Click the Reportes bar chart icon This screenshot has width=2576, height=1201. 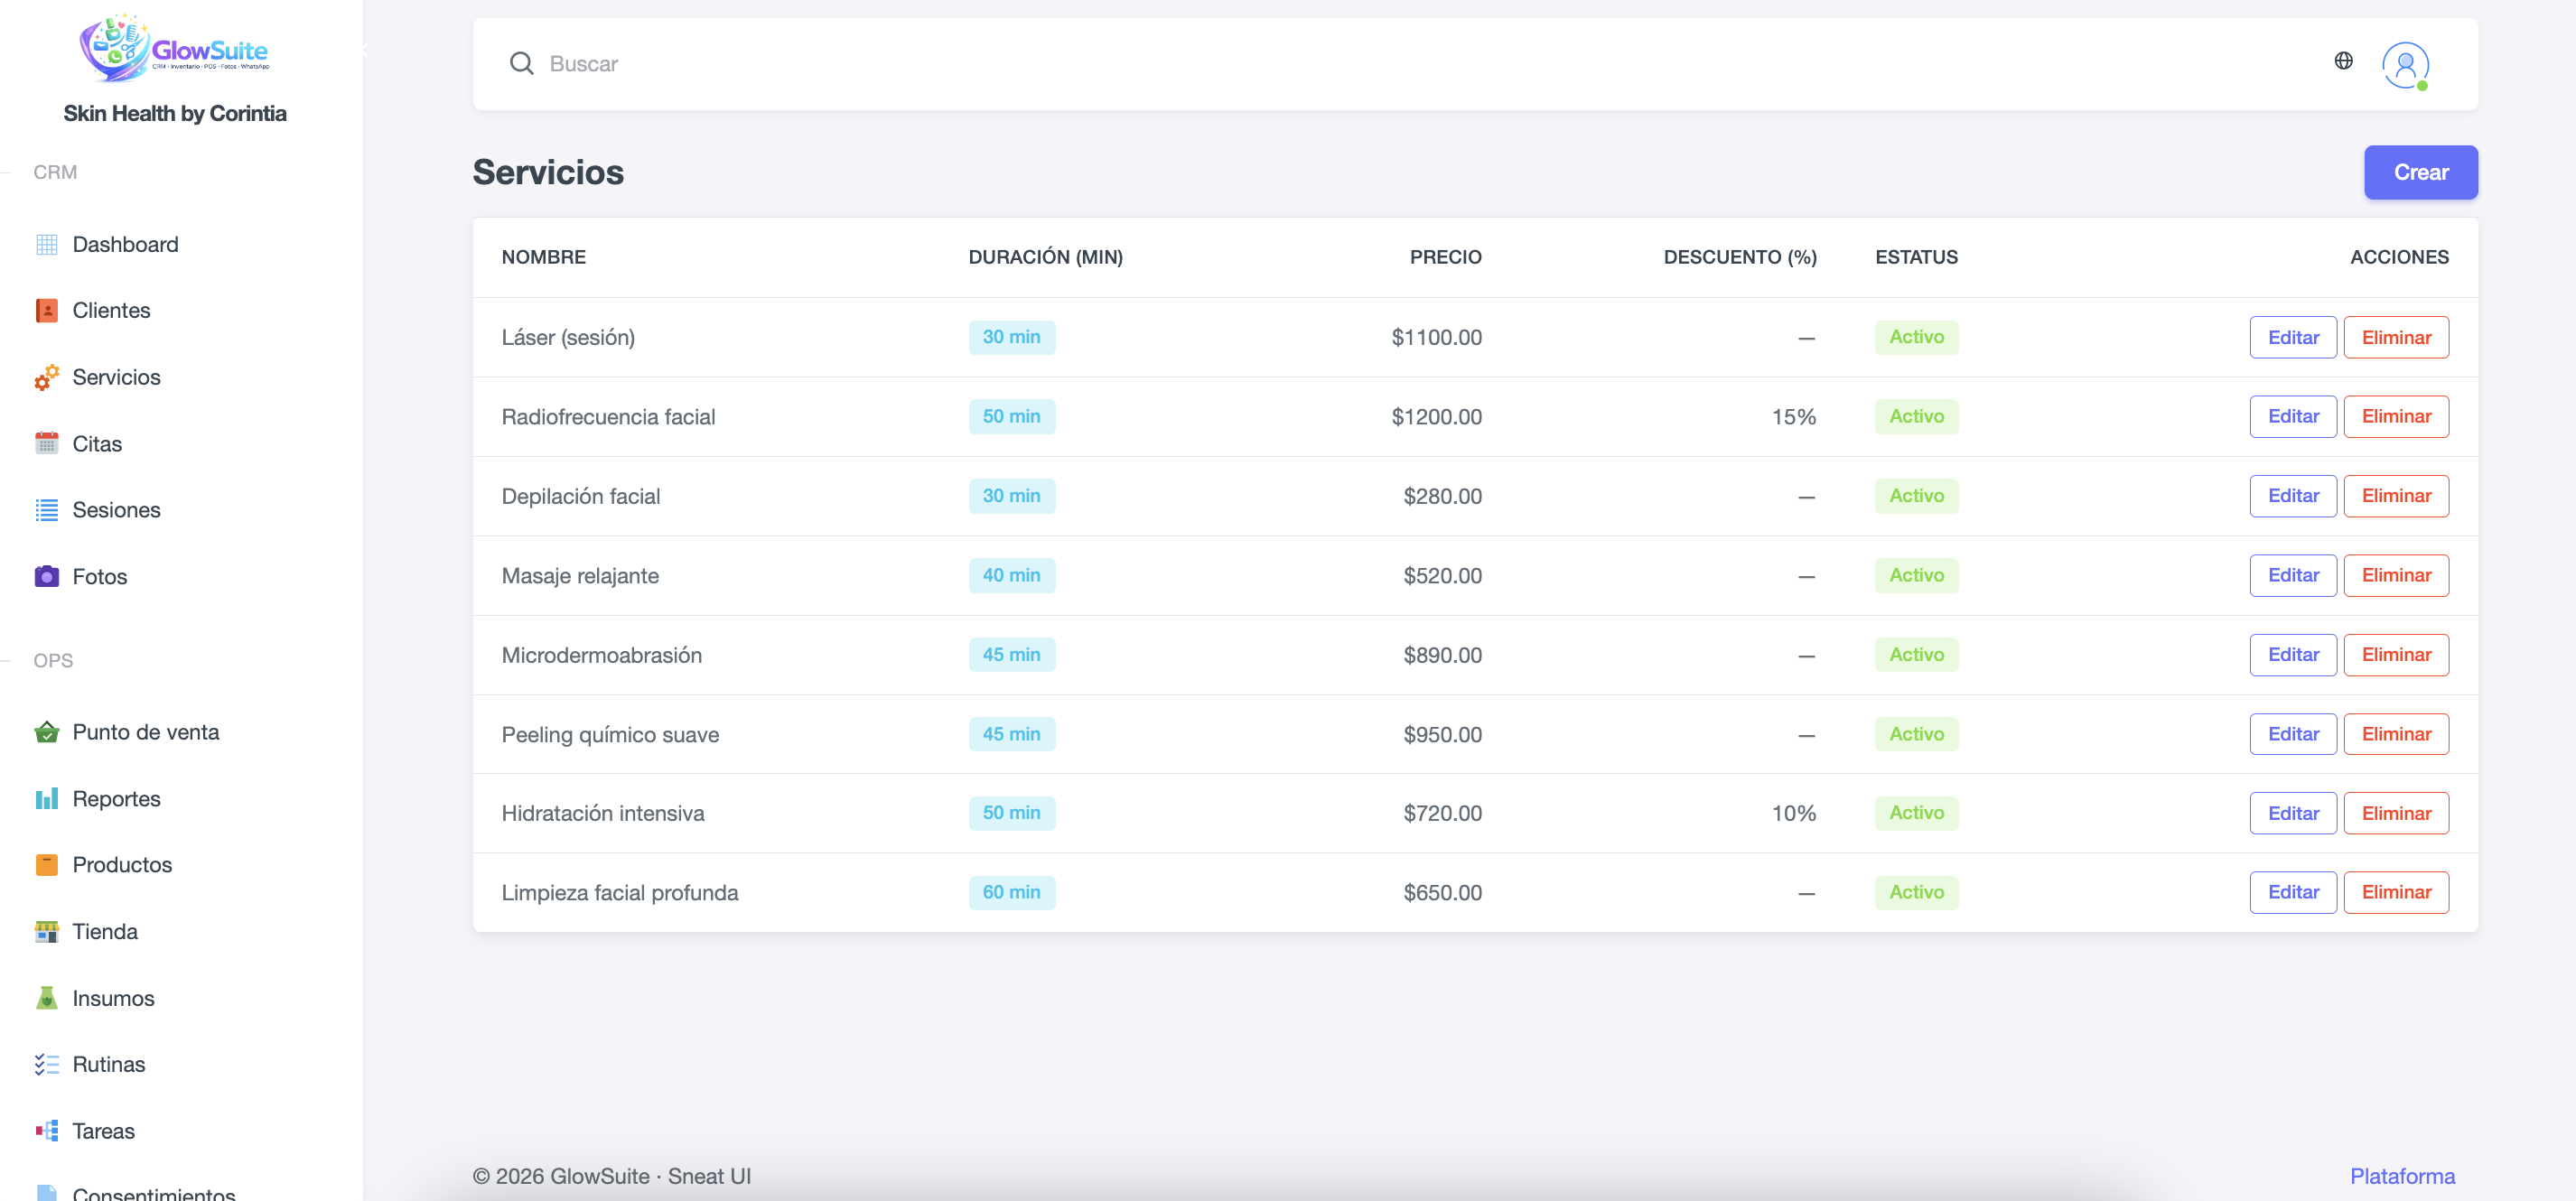tap(46, 799)
